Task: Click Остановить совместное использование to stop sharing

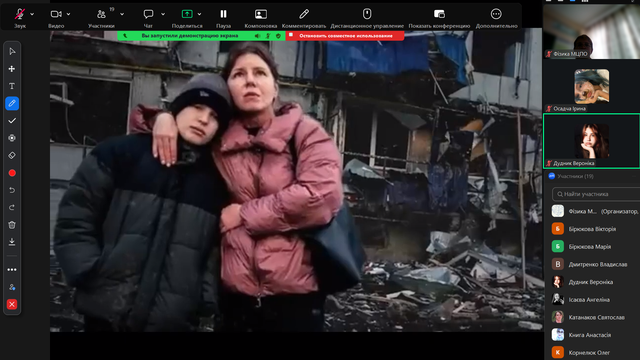Action: [345, 36]
